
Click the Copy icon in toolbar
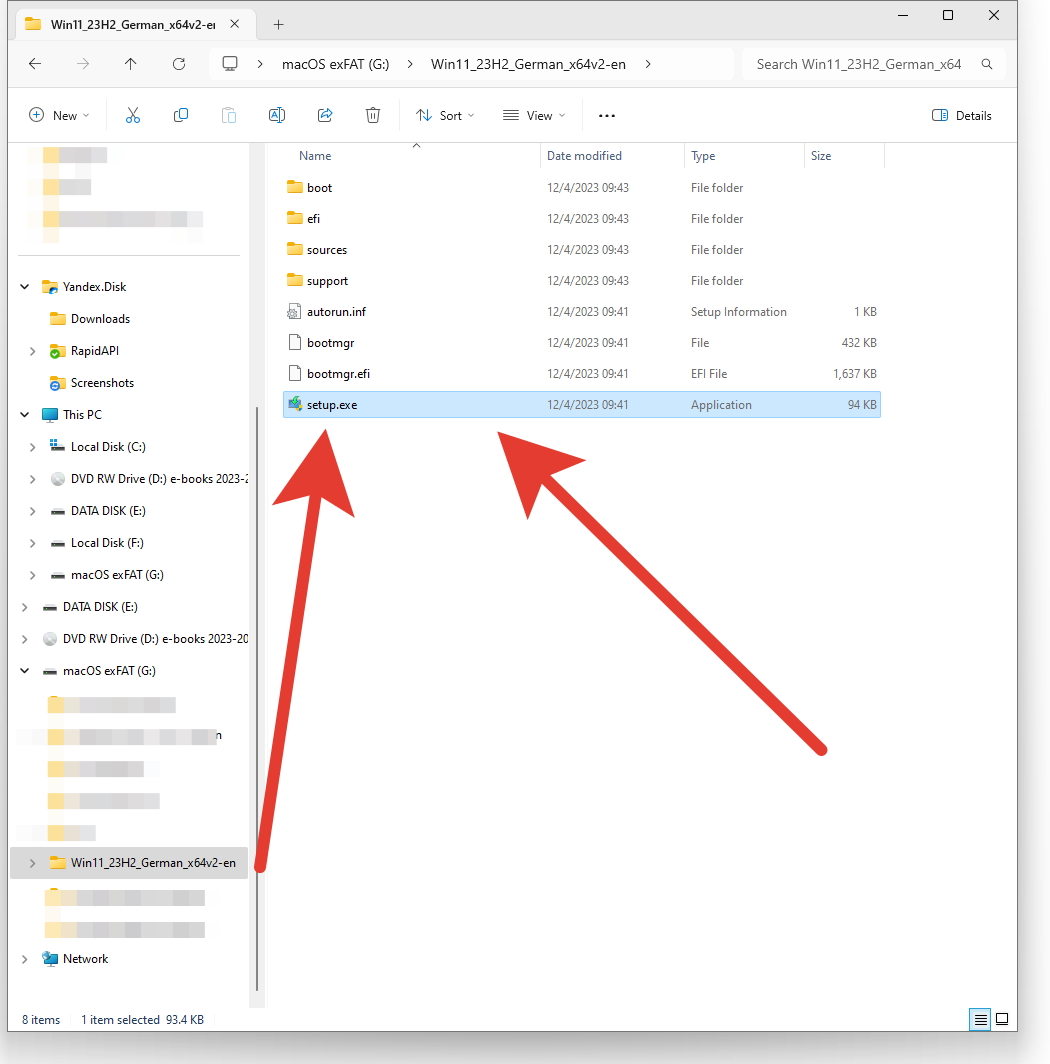[x=181, y=115]
